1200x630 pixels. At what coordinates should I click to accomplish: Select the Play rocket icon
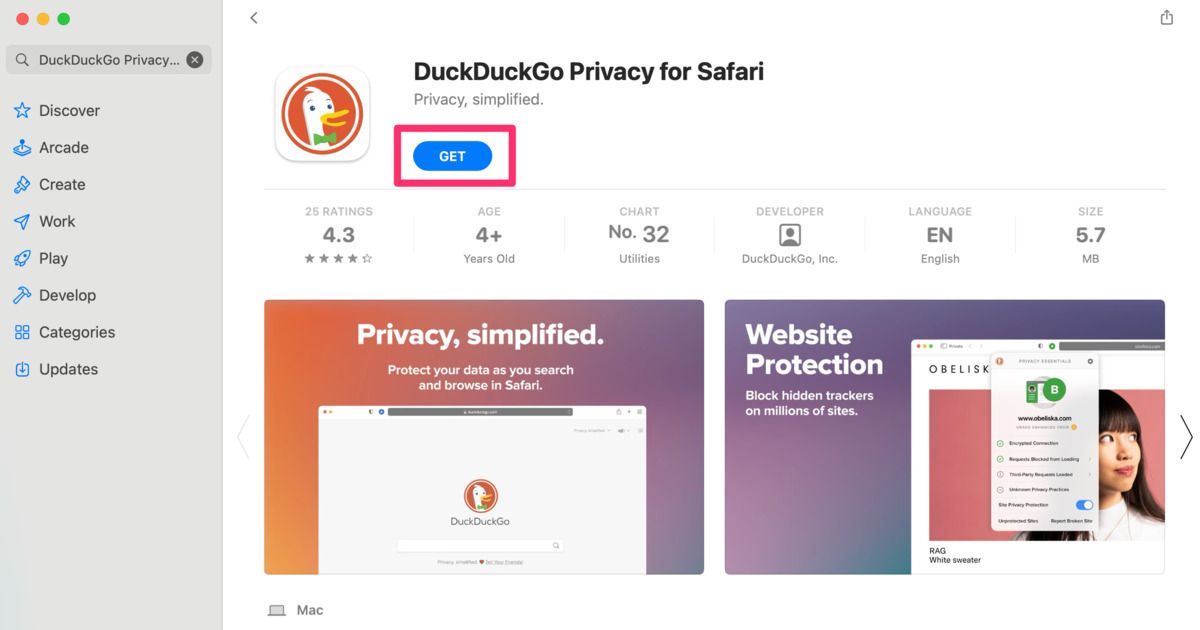point(22,259)
